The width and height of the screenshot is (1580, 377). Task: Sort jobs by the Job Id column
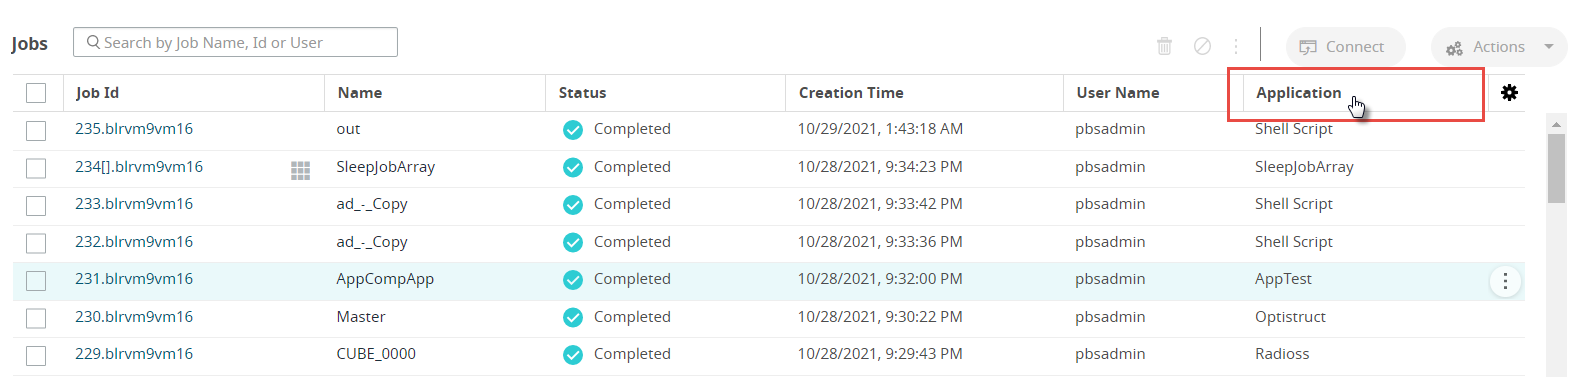tap(97, 92)
